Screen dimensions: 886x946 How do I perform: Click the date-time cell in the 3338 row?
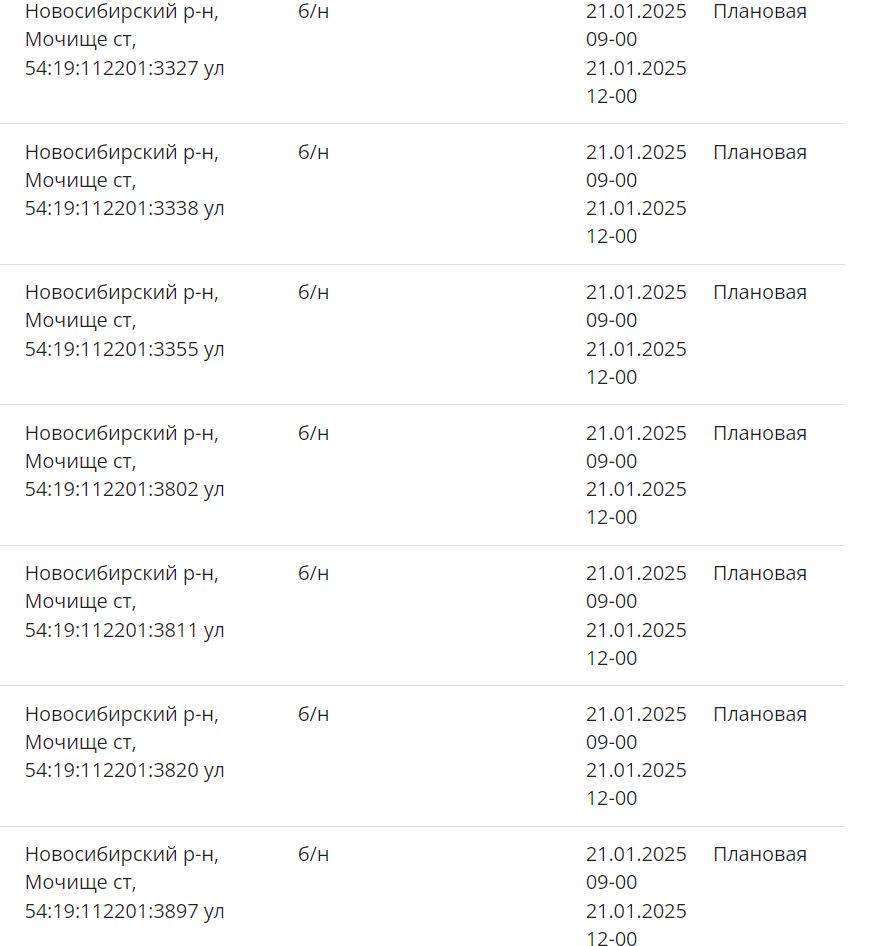tap(636, 194)
